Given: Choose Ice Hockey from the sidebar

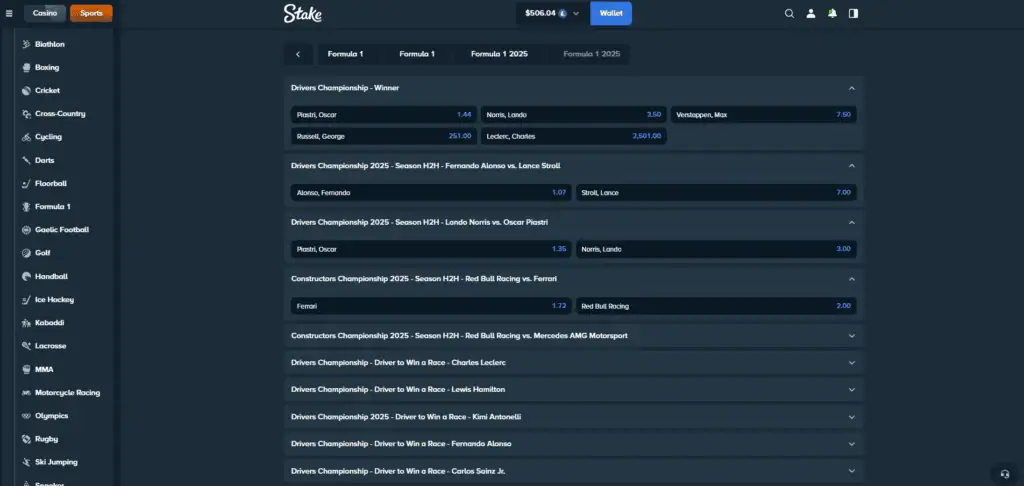Looking at the screenshot, I should pyautogui.click(x=55, y=300).
